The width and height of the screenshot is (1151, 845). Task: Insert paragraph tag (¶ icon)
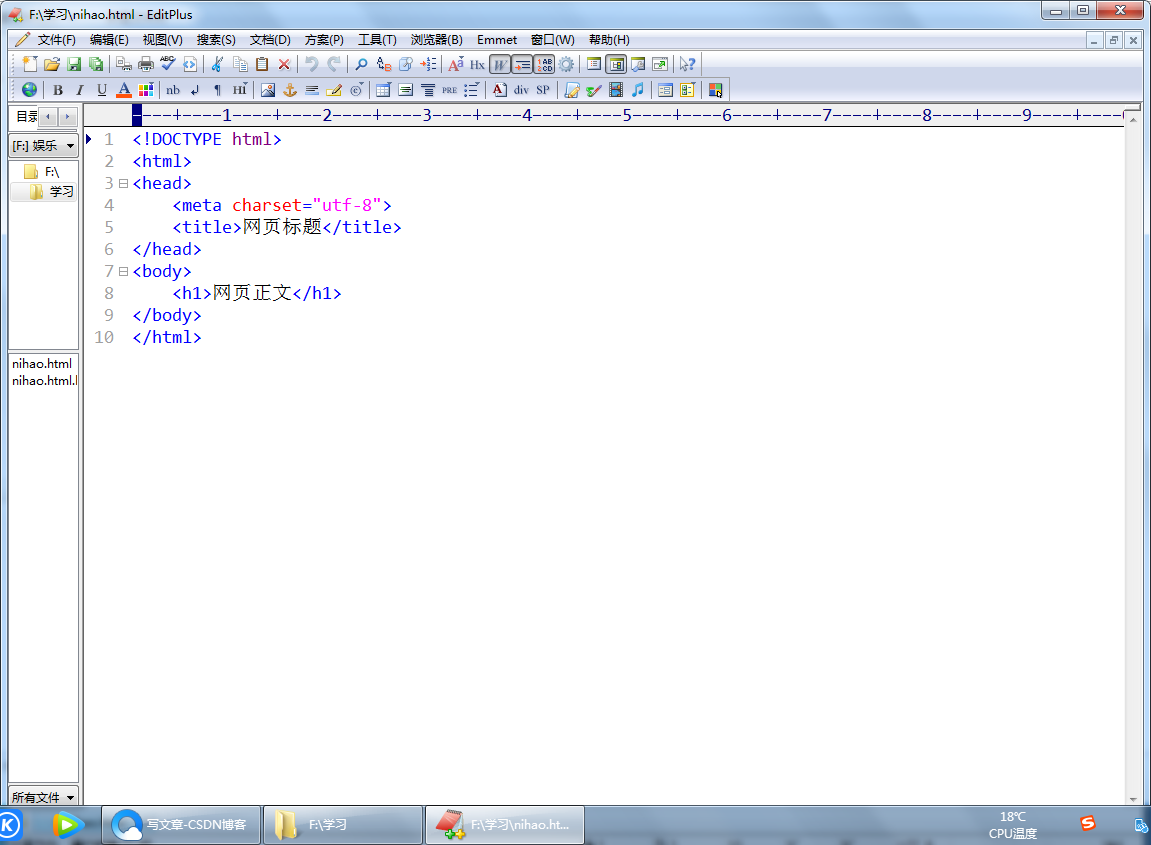pos(217,90)
